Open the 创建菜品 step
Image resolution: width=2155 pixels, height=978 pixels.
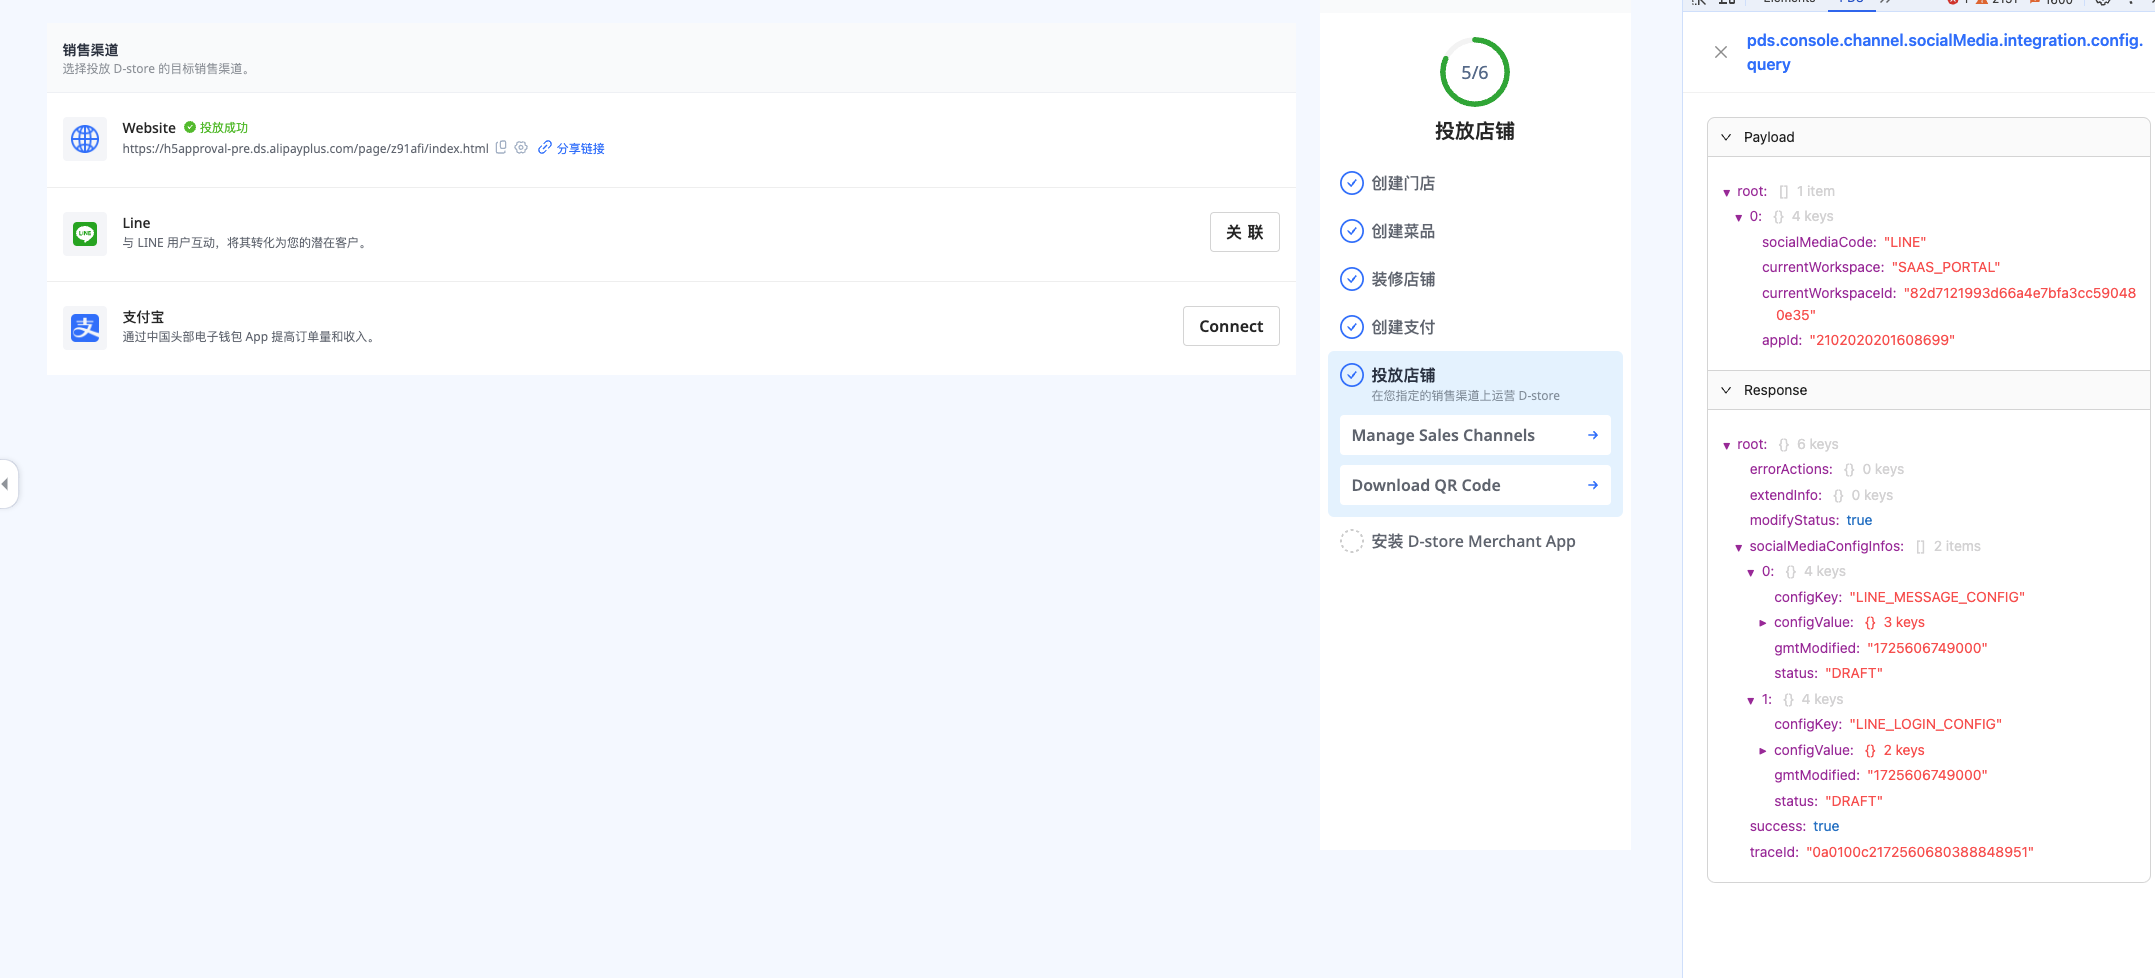coord(1403,231)
